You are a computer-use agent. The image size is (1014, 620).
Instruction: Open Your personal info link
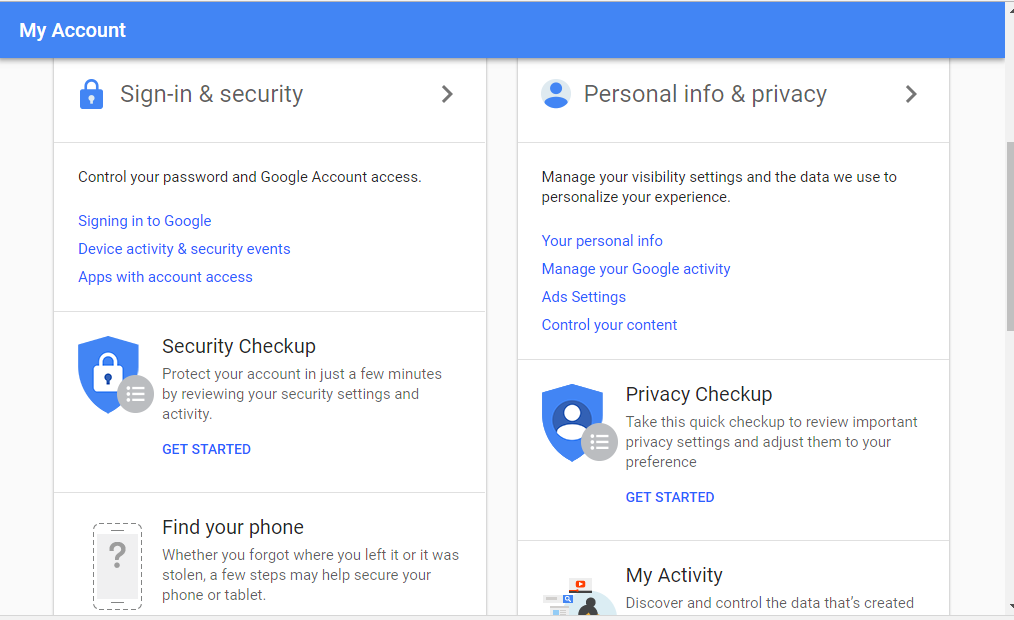point(602,241)
